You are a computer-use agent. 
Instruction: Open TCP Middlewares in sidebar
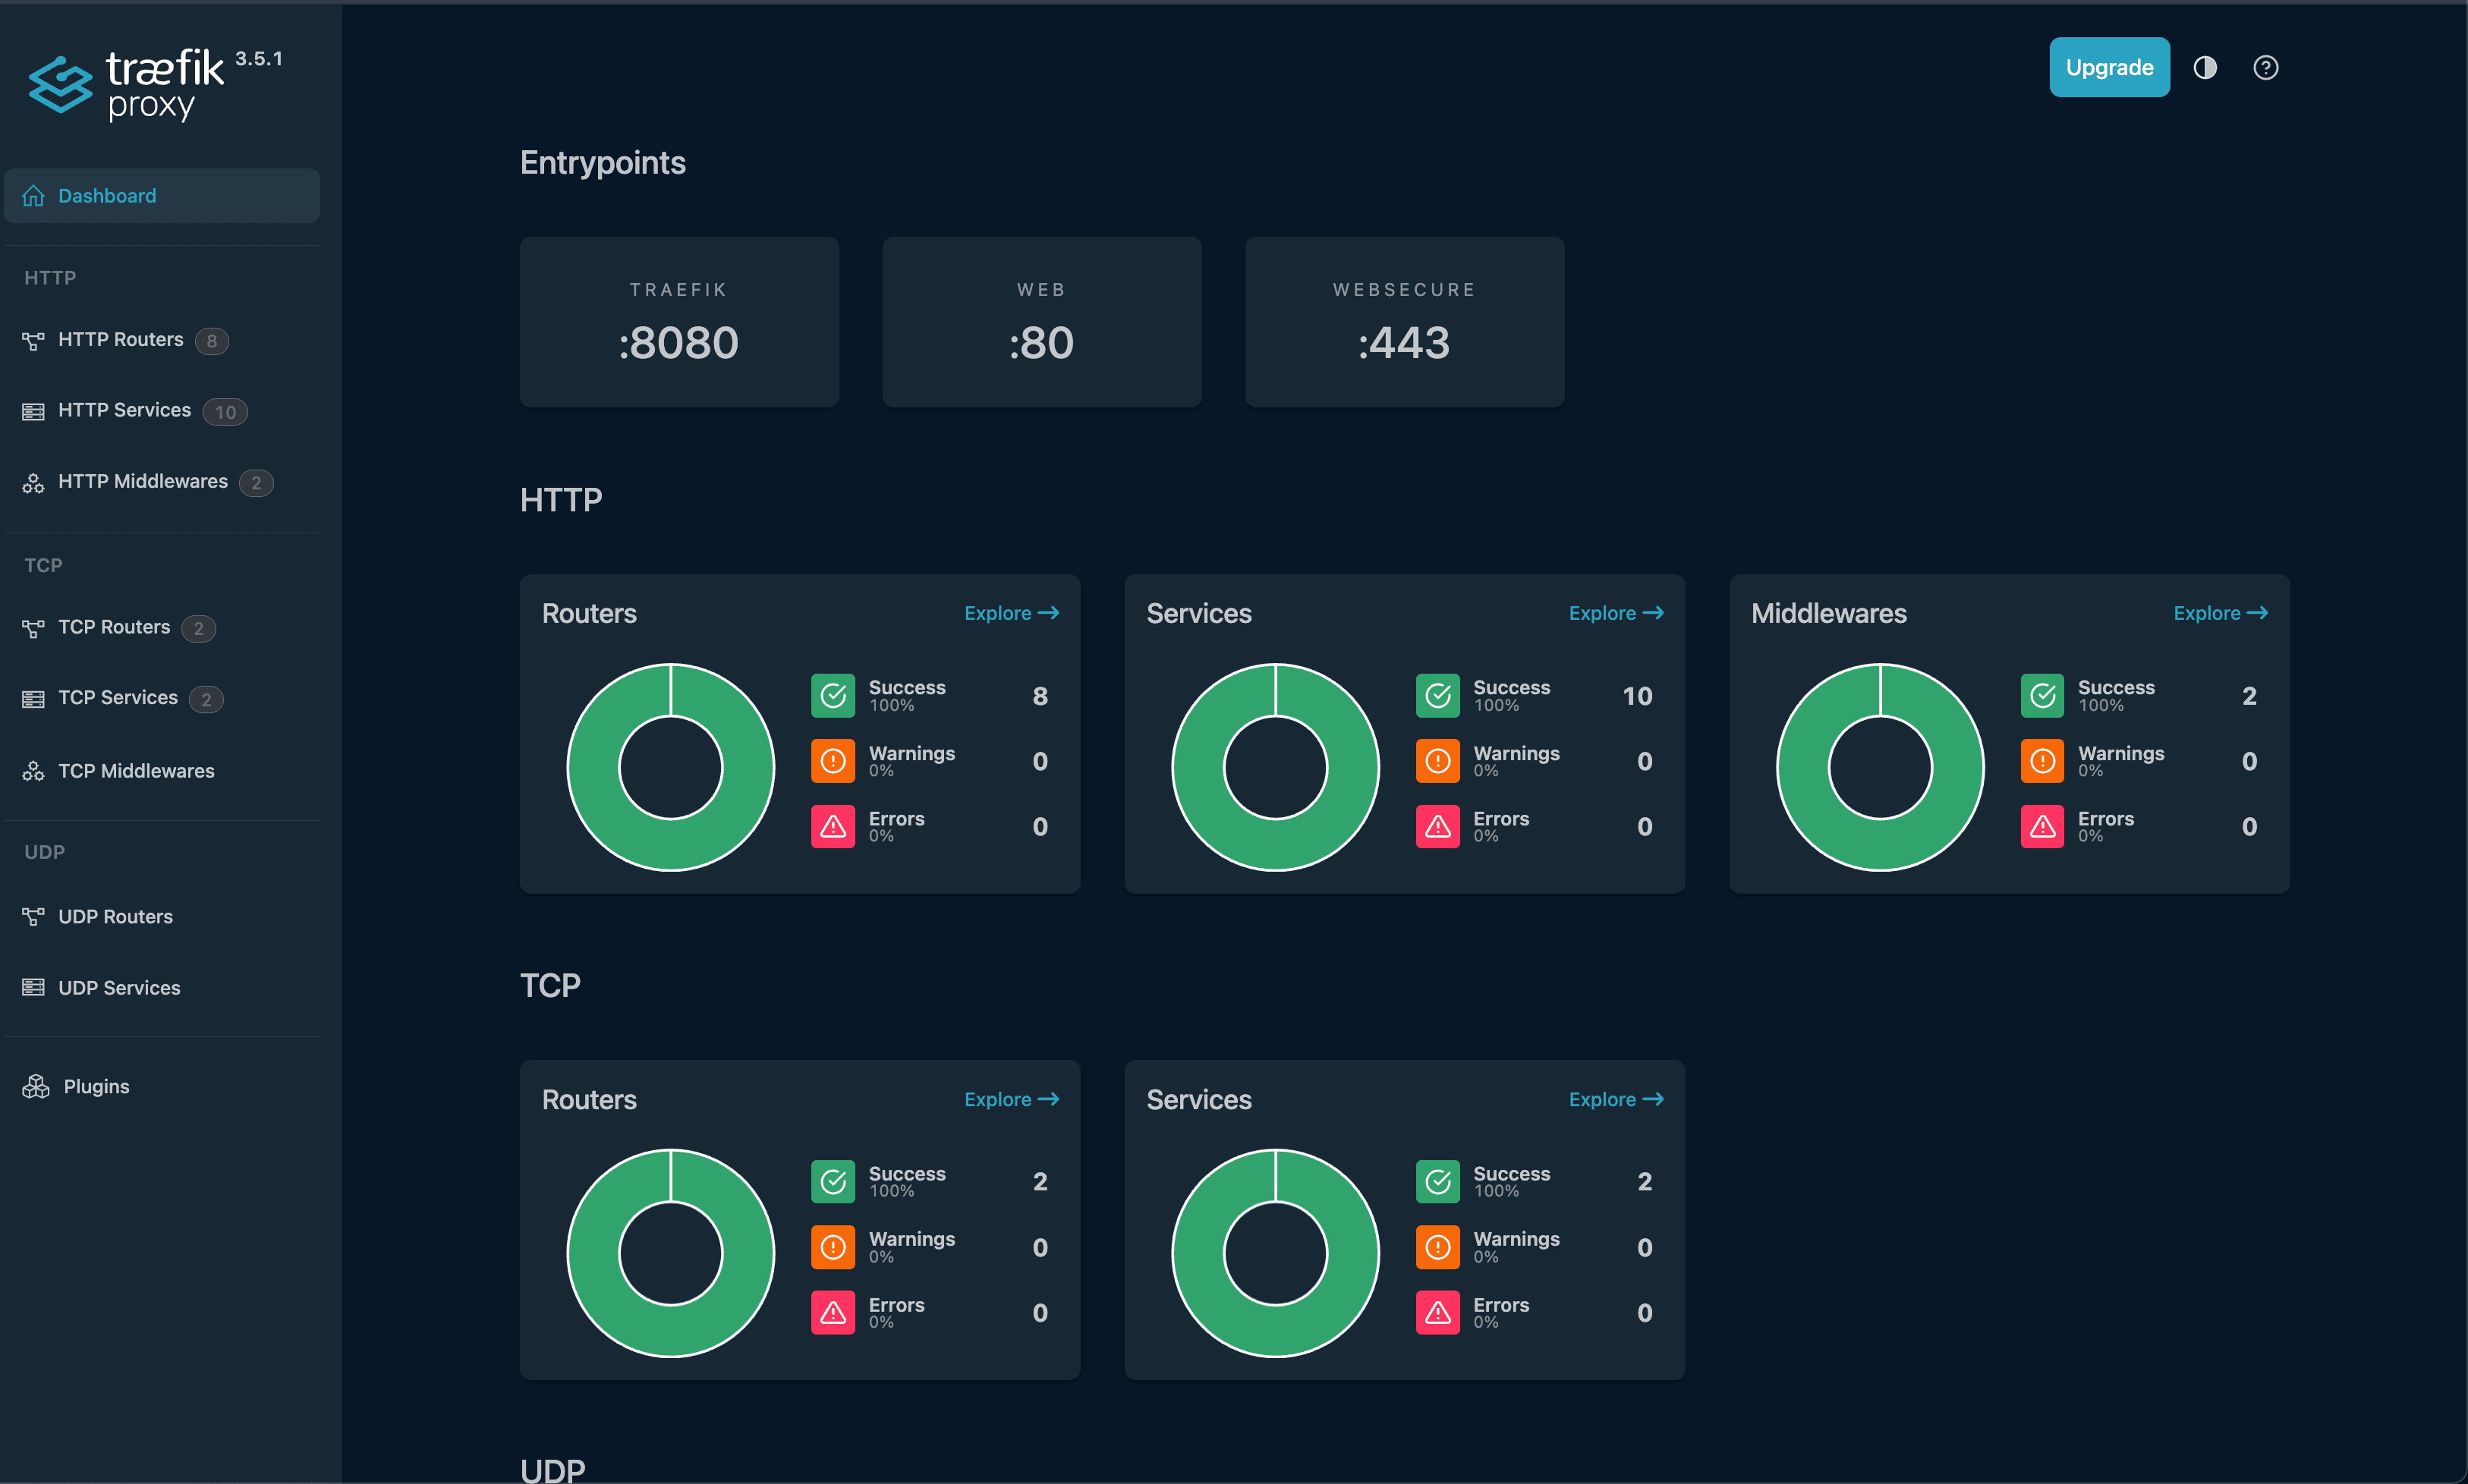[x=162, y=771]
